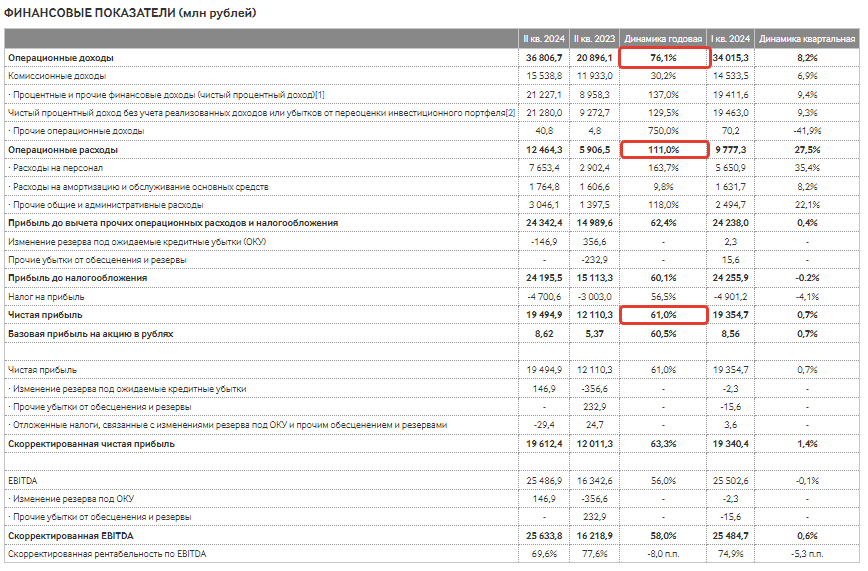Click the 27,5% quarterly cell
Screen dimensions: 868x571
(807, 150)
